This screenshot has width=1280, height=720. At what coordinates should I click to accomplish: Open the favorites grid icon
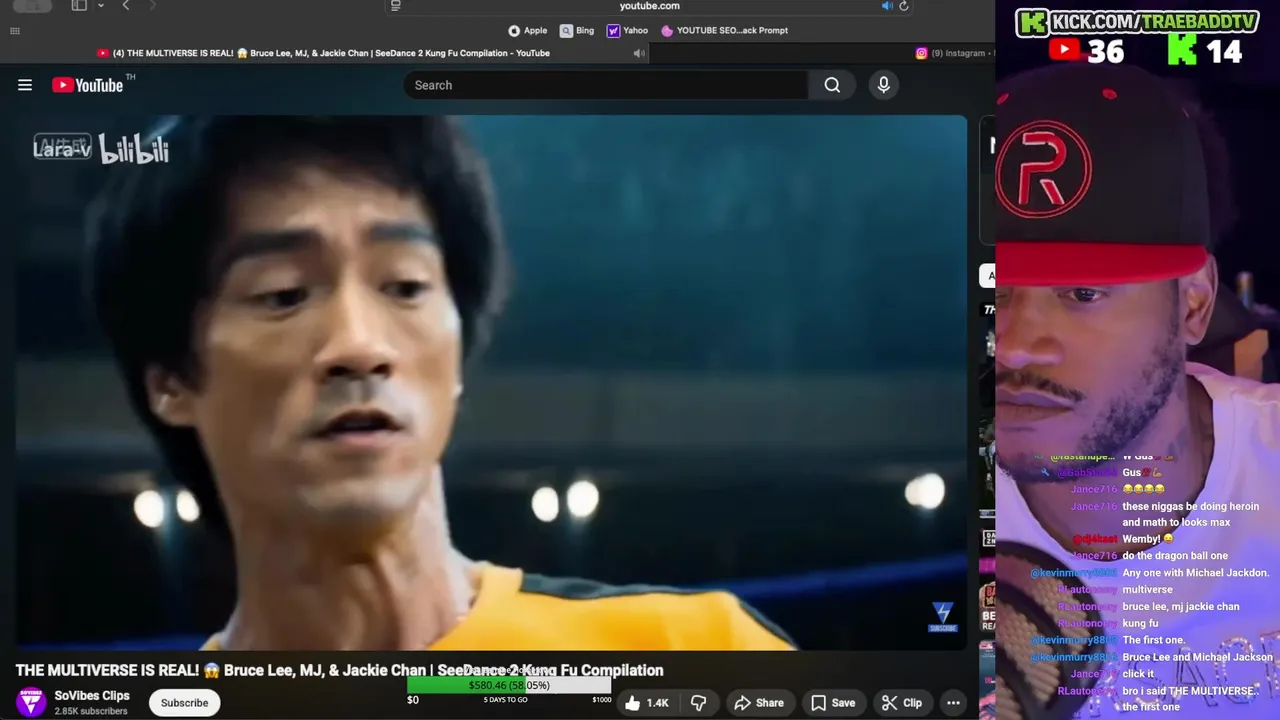coord(15,31)
